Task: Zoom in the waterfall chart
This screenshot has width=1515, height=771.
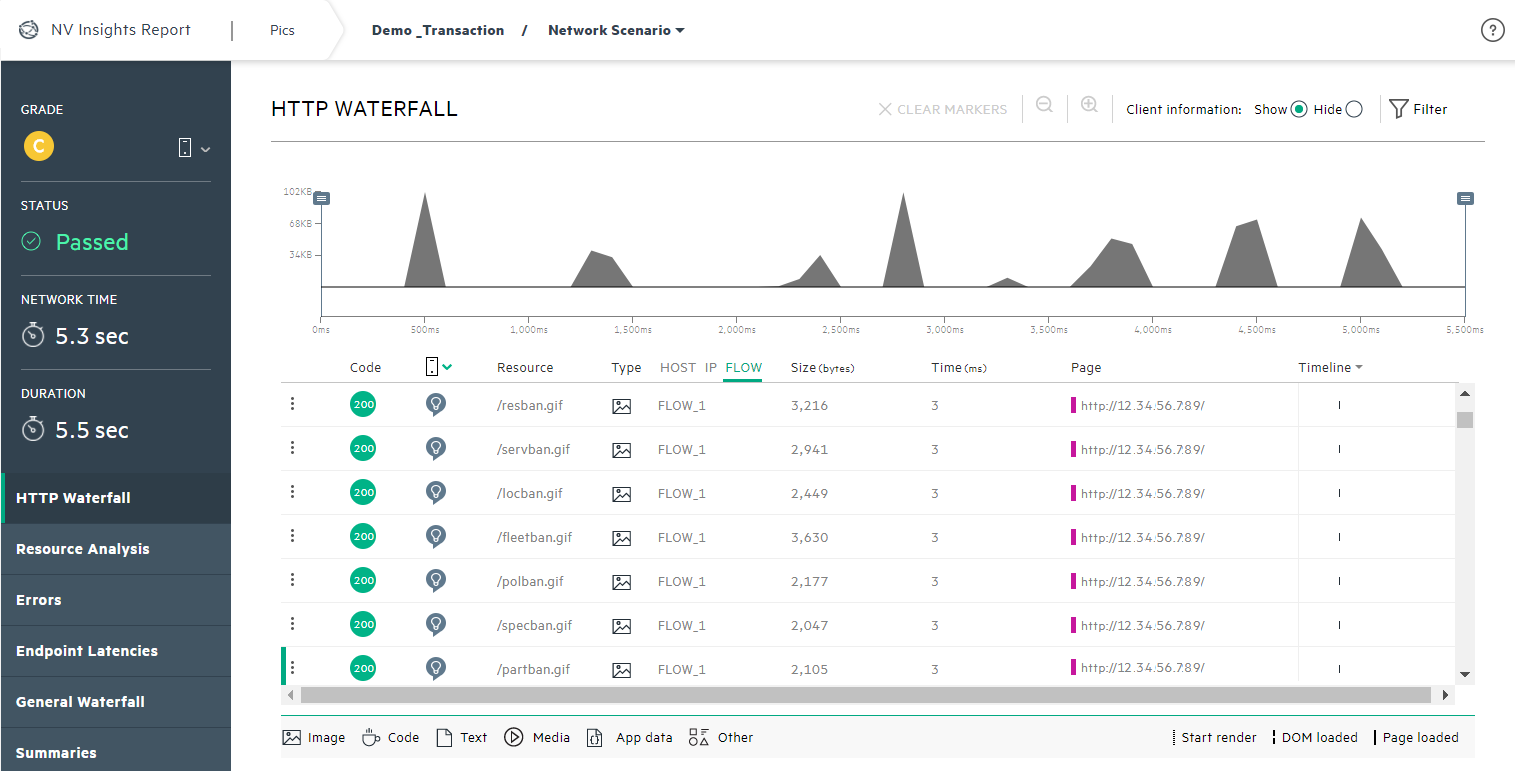Action: click(1090, 105)
